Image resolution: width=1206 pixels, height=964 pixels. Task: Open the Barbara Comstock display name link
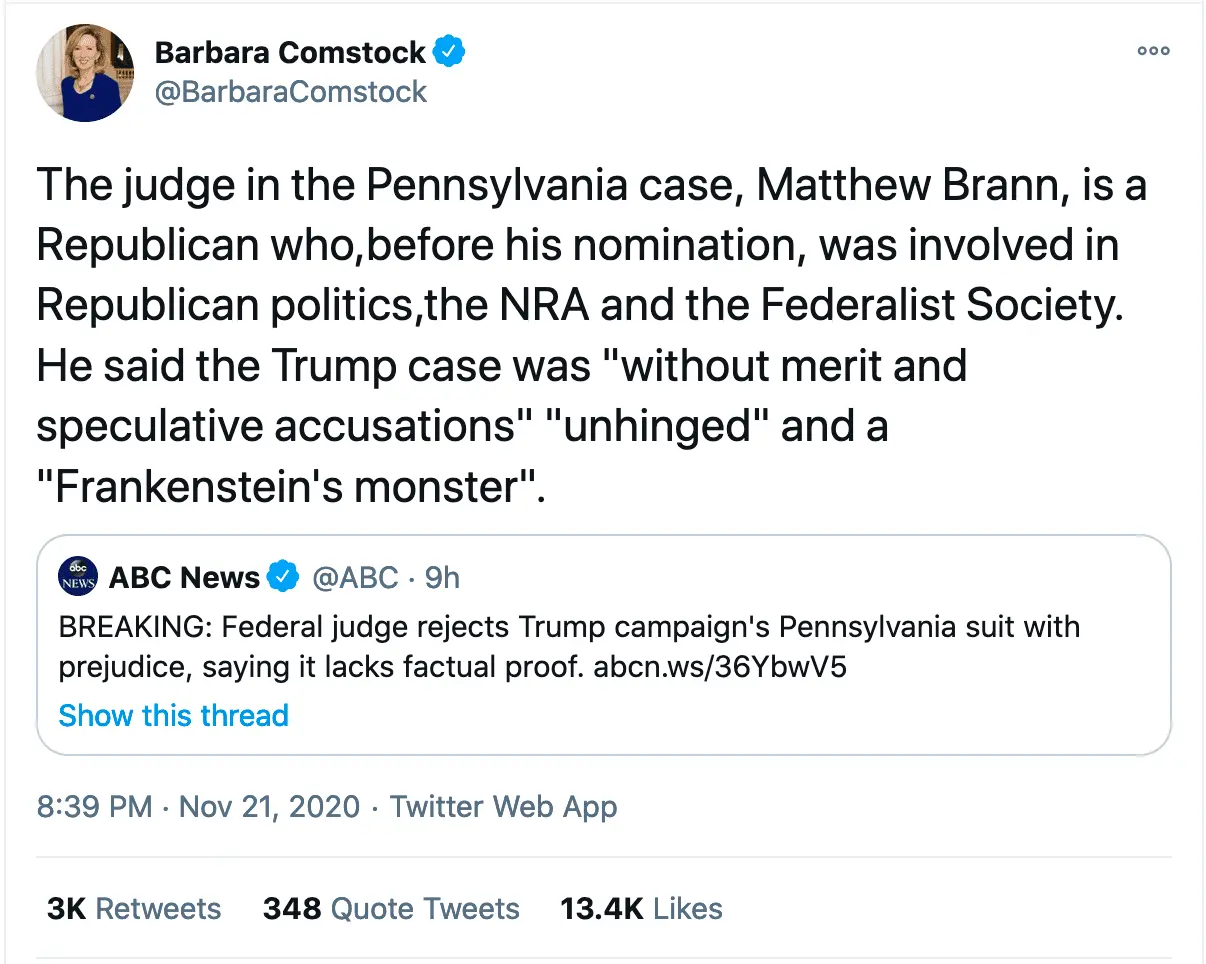290,52
